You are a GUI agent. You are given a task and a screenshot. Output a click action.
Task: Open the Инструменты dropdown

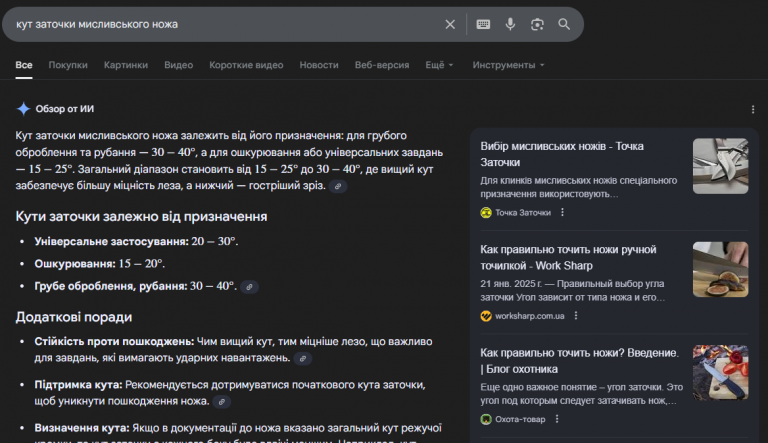[x=508, y=65]
